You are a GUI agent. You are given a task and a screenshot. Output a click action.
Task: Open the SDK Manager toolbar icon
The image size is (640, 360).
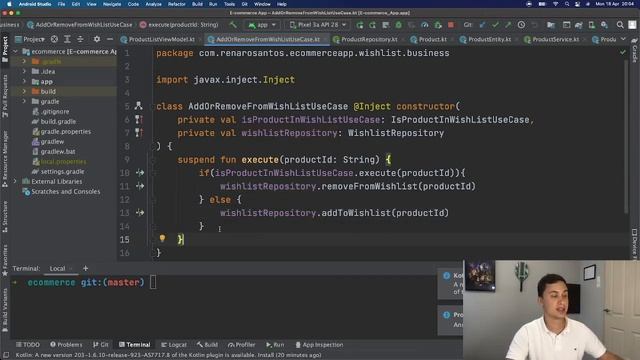pos(604,25)
